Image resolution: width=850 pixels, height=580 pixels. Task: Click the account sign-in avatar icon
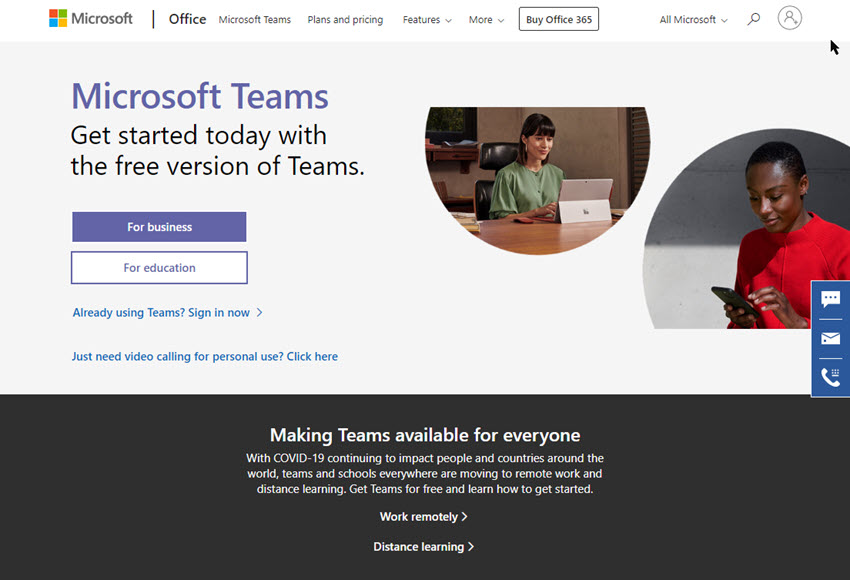tap(789, 18)
